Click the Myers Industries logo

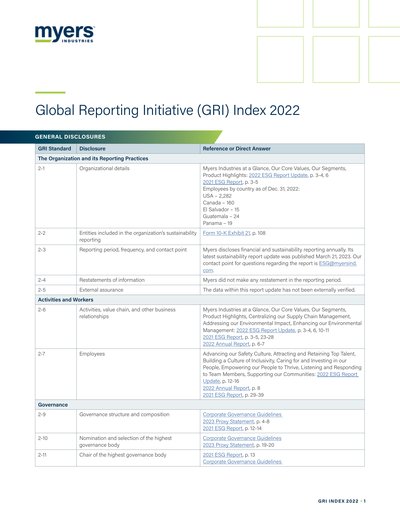65,34
